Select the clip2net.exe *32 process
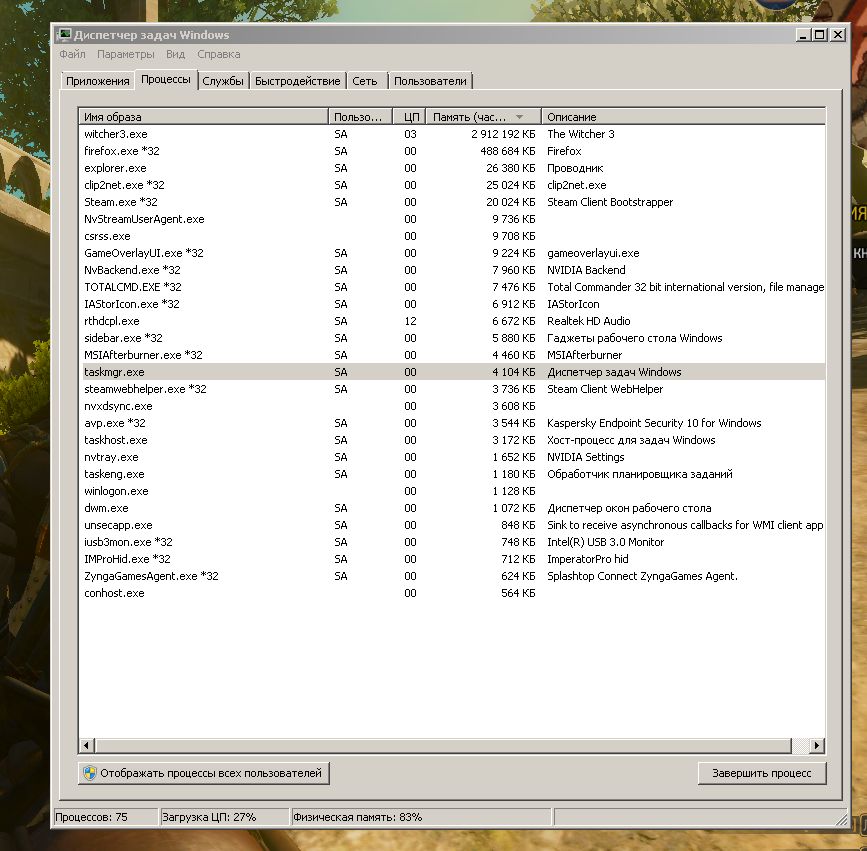The image size is (867, 851). coord(452,185)
